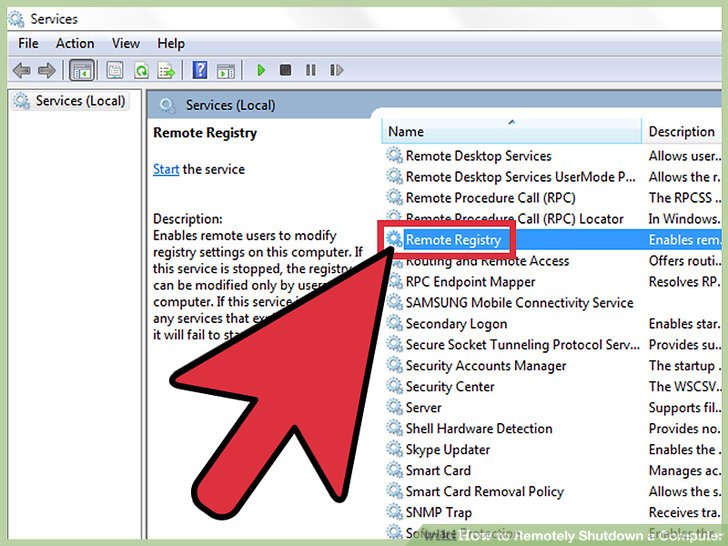This screenshot has width=728, height=546.
Task: Click gear icon beside Skype Updater
Action: click(x=394, y=449)
